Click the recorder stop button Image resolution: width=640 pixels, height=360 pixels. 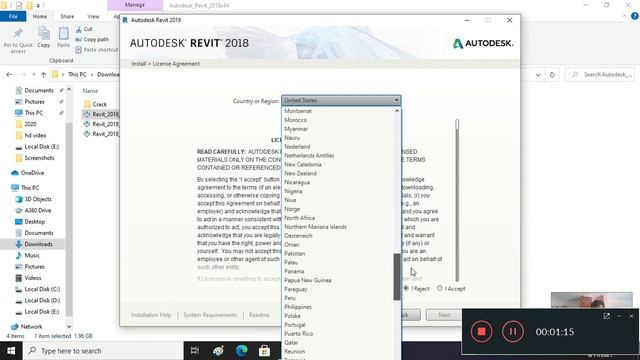click(482, 331)
